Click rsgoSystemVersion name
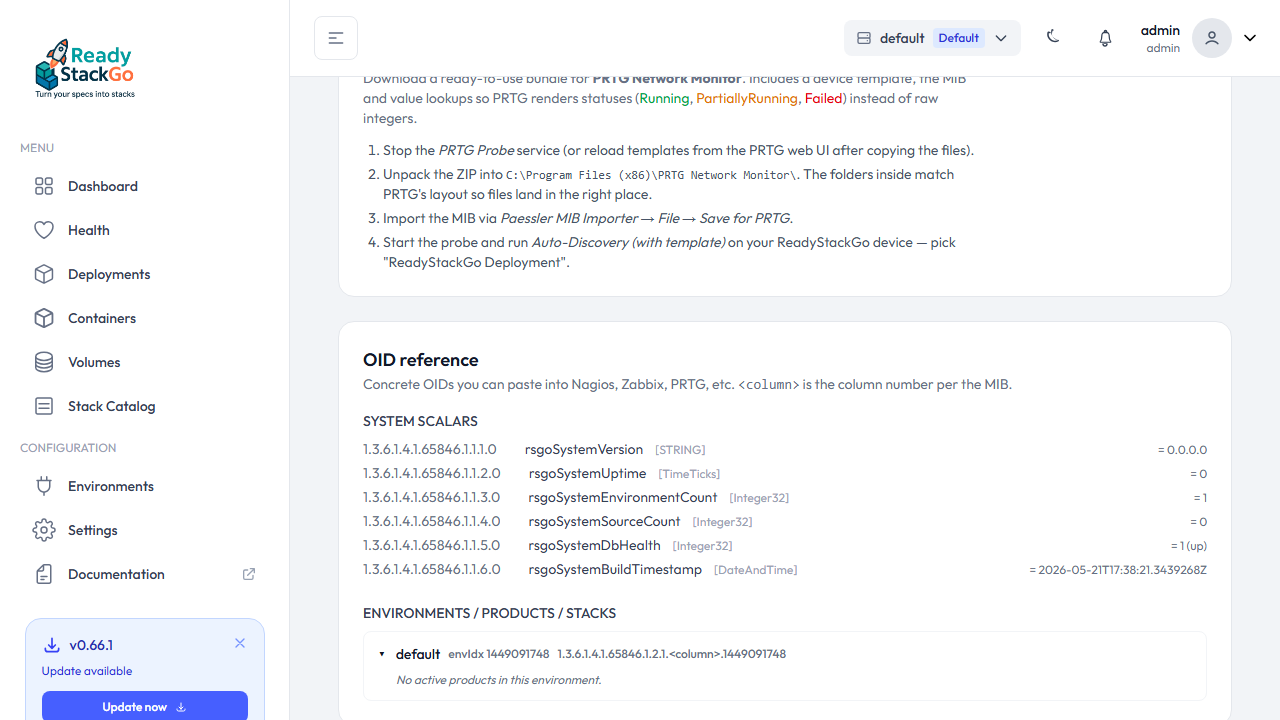The height and width of the screenshot is (720, 1280). [584, 450]
